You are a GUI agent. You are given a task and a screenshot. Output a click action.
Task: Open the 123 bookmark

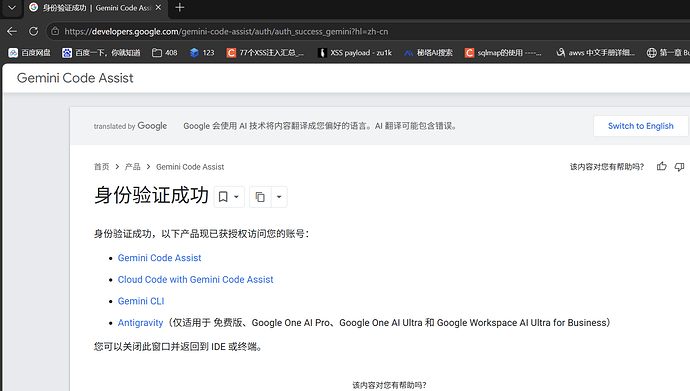202,53
